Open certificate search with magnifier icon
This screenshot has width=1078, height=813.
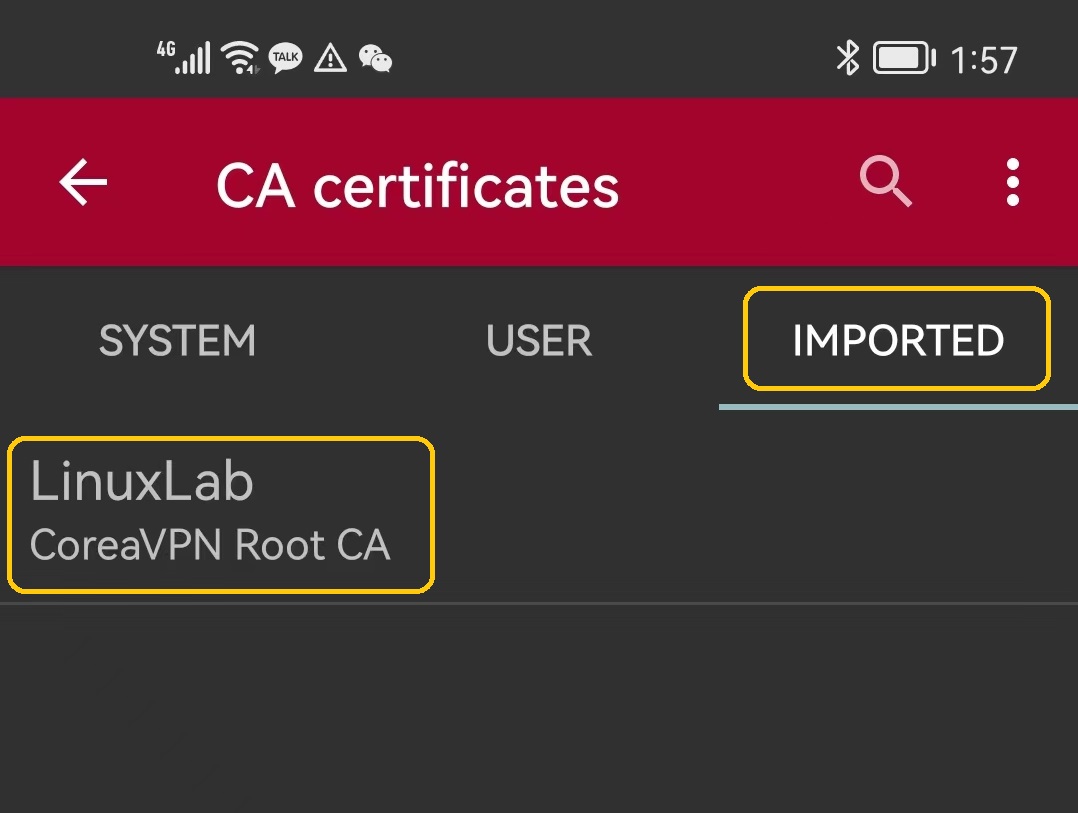tap(886, 182)
